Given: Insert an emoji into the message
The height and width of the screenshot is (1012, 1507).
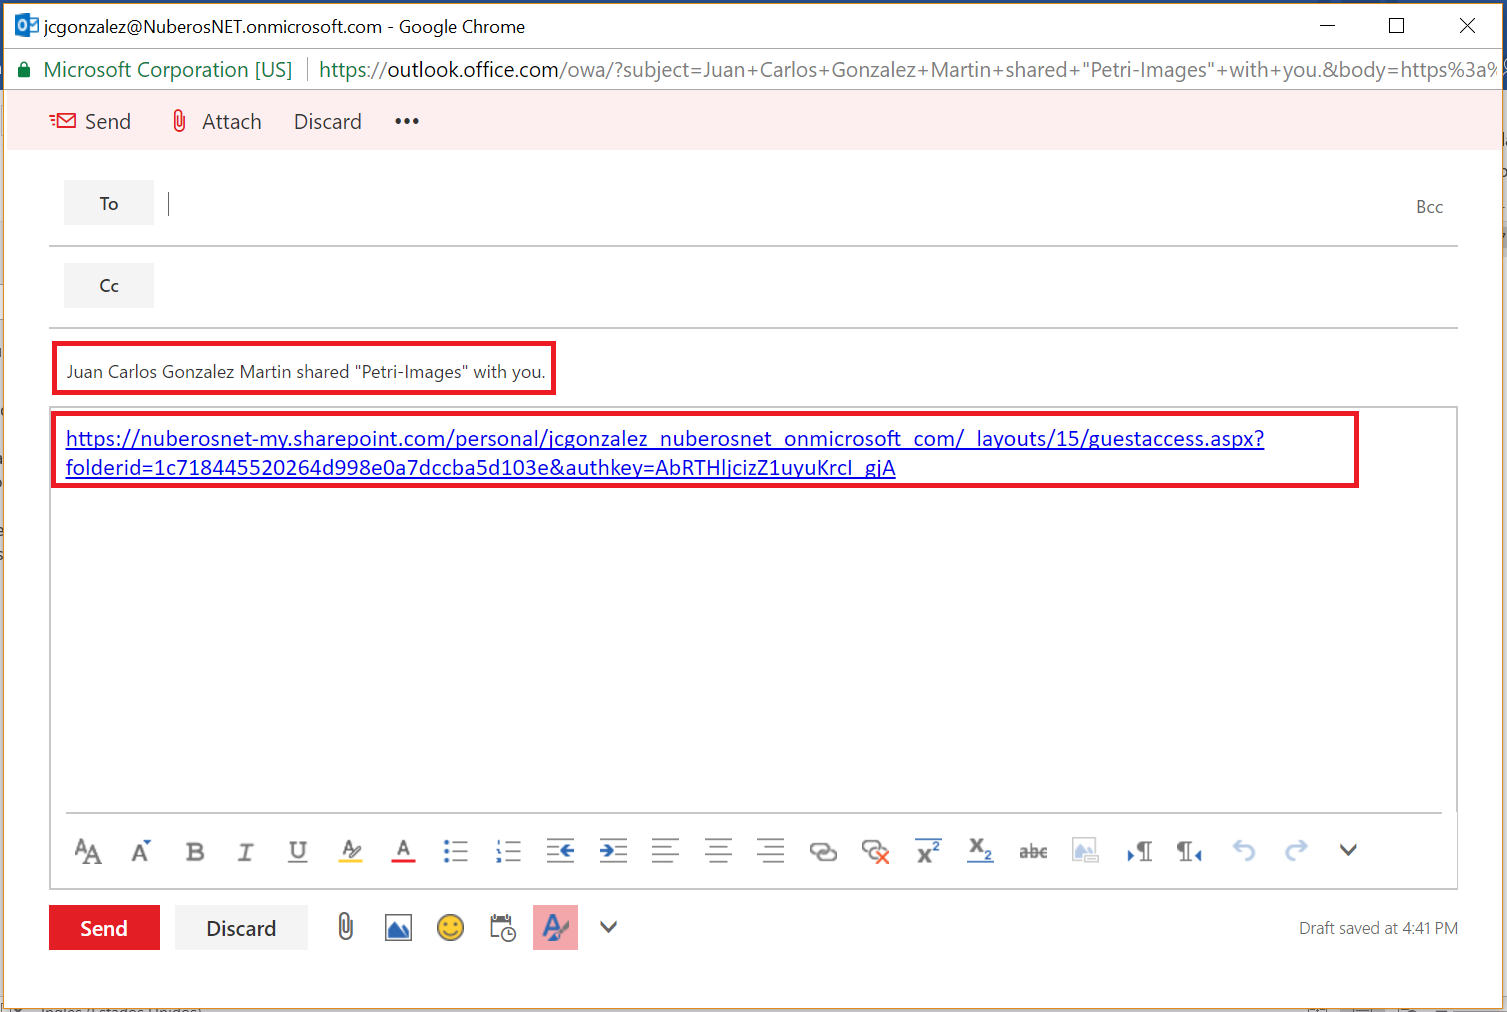Looking at the screenshot, I should tap(450, 927).
